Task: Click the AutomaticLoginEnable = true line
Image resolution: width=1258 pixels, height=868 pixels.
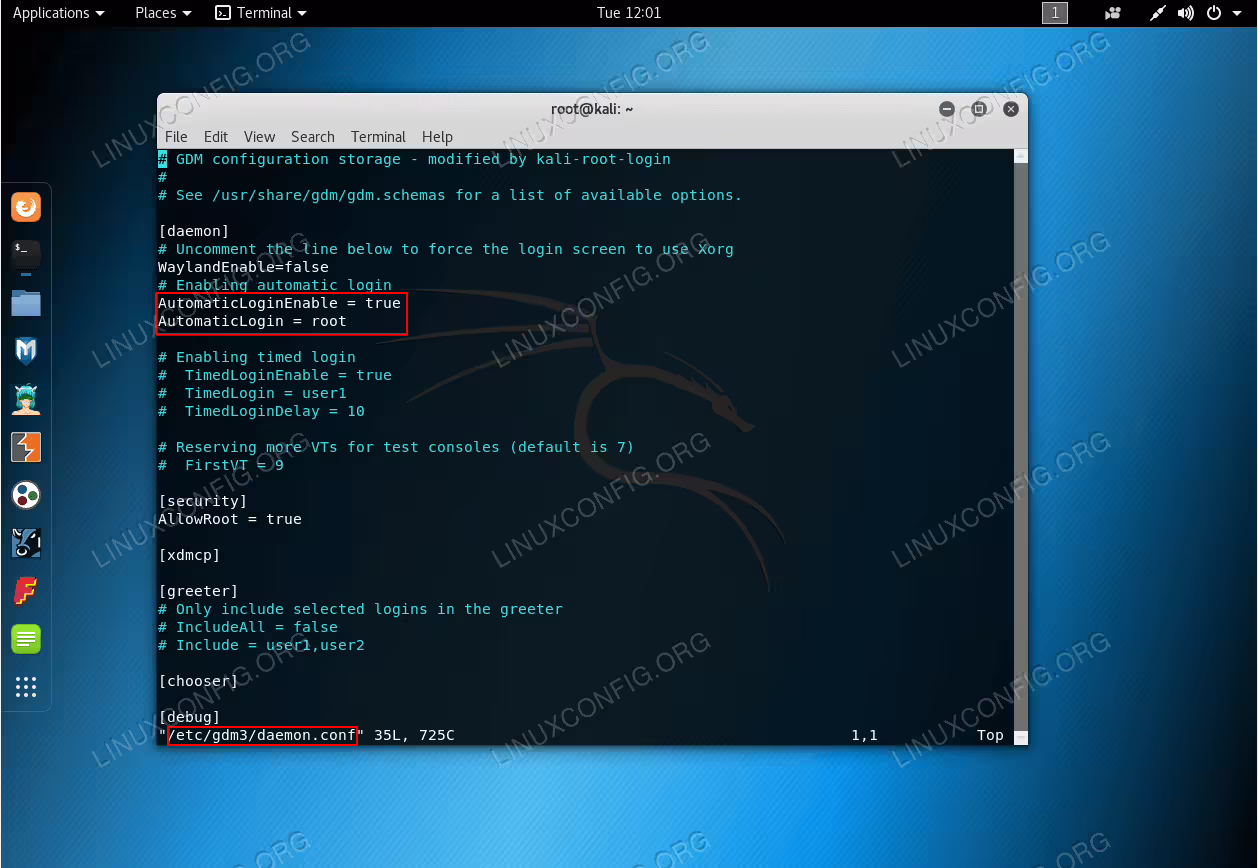Action: (x=279, y=303)
